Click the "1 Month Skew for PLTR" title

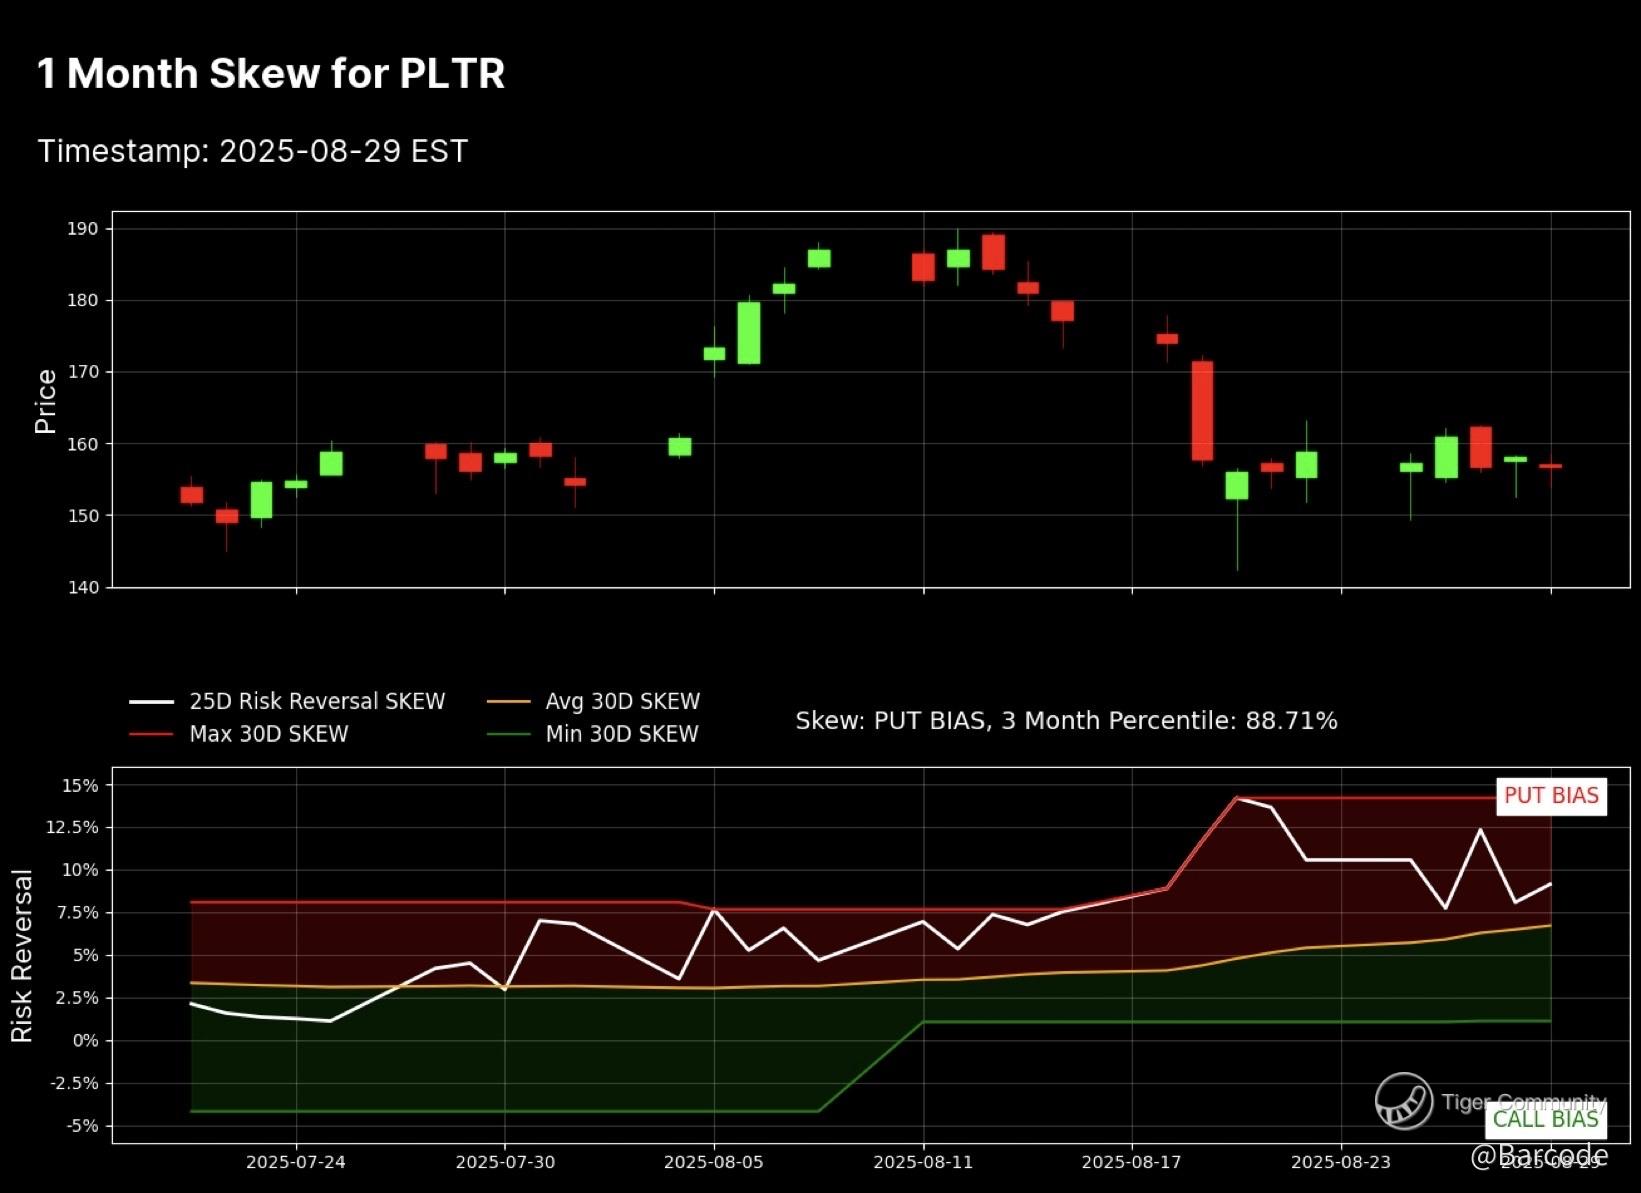pyautogui.click(x=271, y=74)
